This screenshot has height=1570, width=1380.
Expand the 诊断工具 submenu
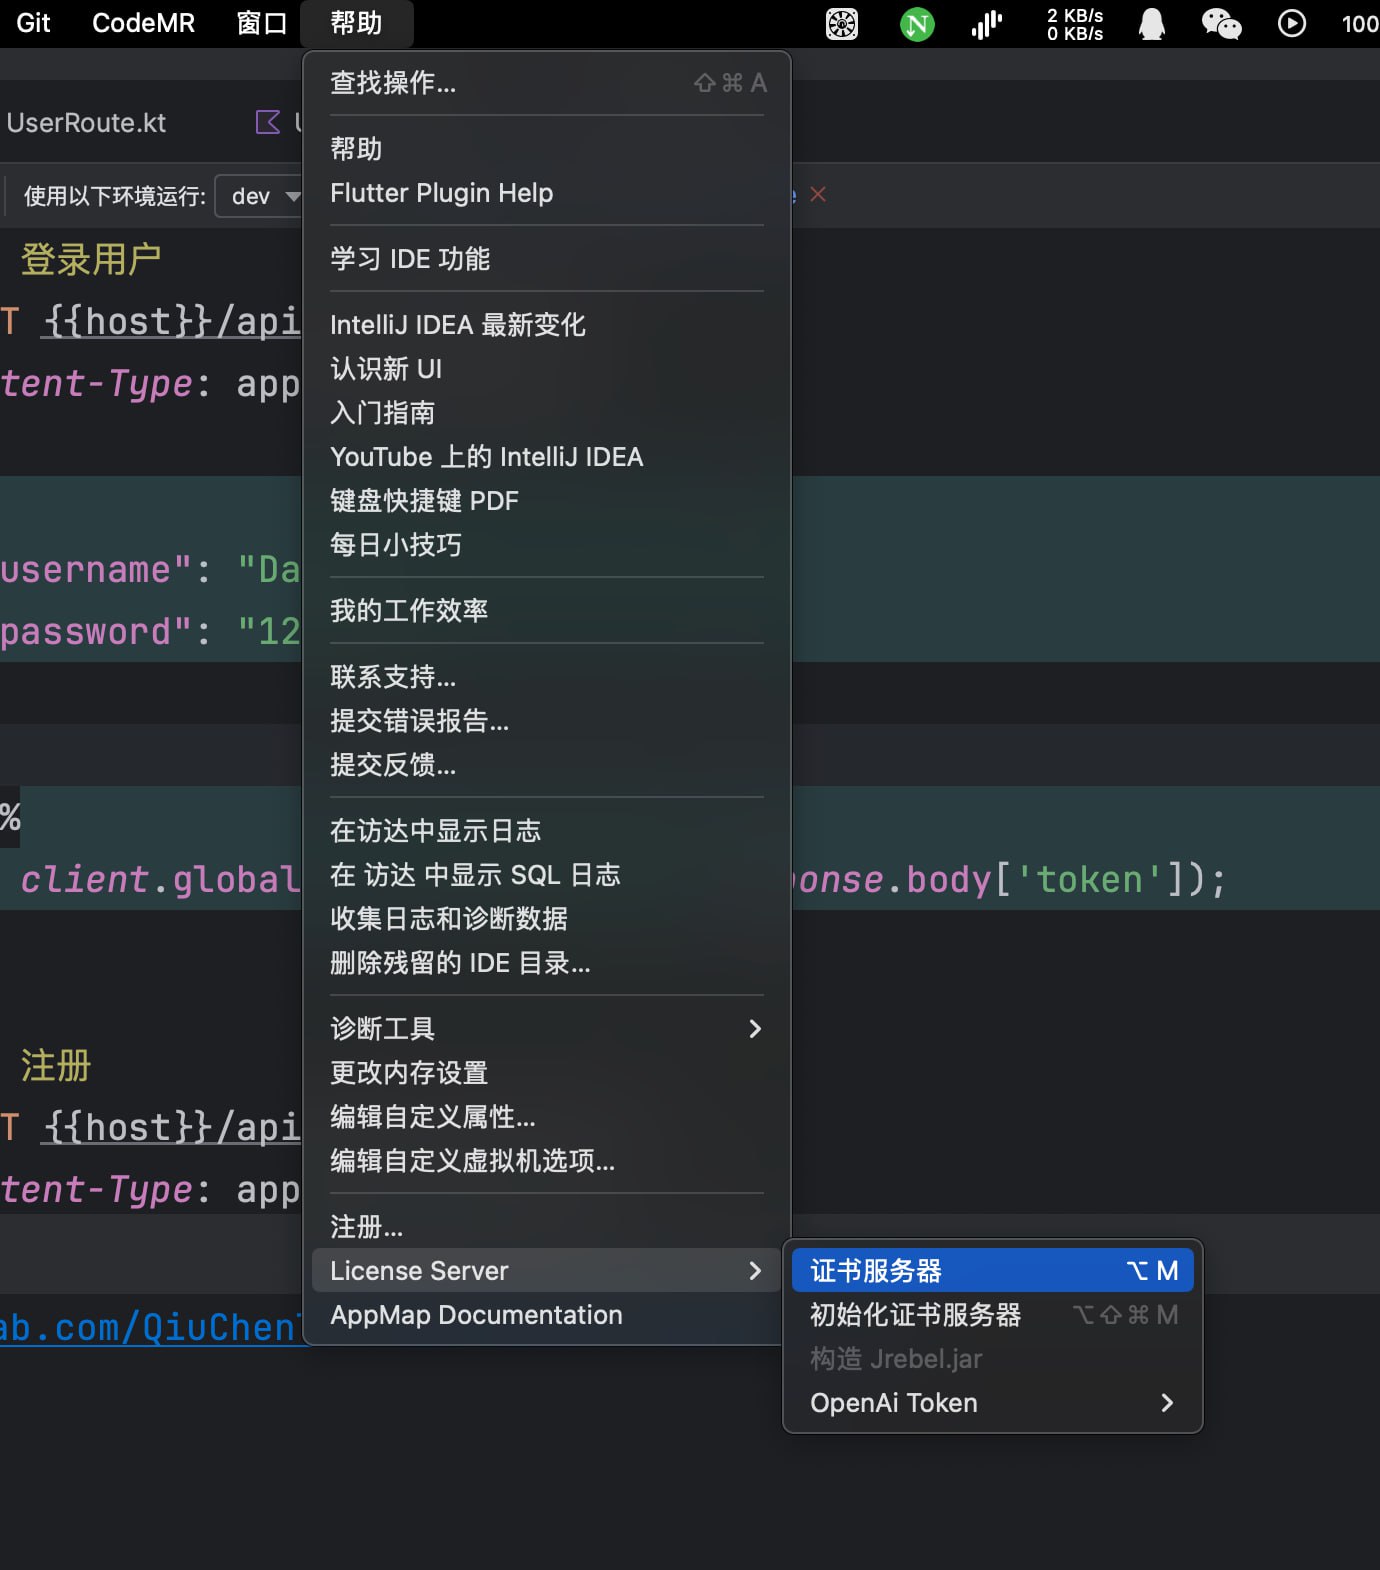(x=547, y=1029)
